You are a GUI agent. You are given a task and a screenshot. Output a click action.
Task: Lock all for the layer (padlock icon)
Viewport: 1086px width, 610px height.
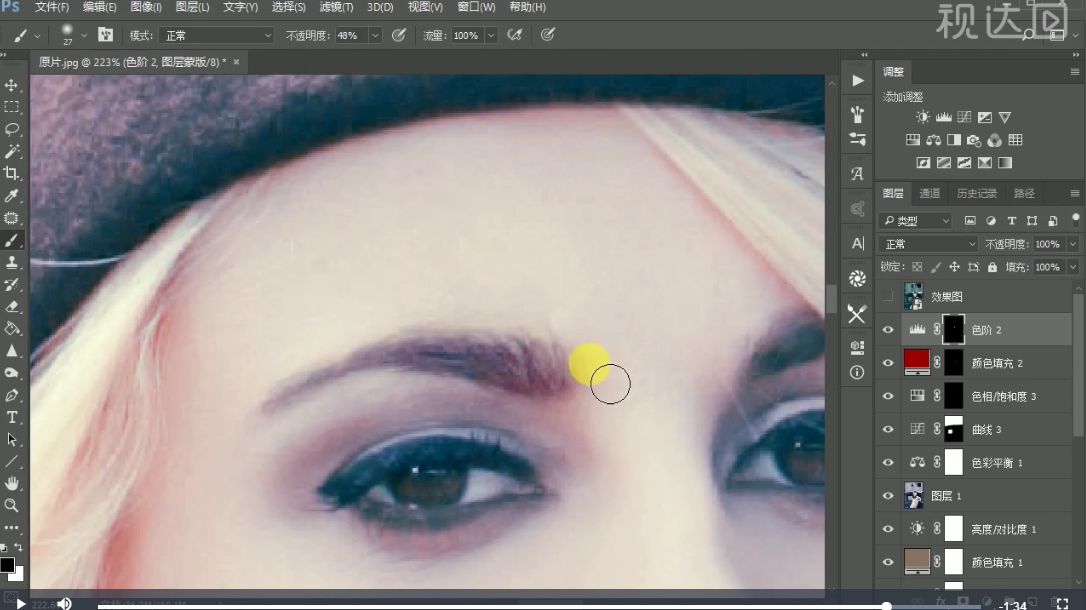992,267
